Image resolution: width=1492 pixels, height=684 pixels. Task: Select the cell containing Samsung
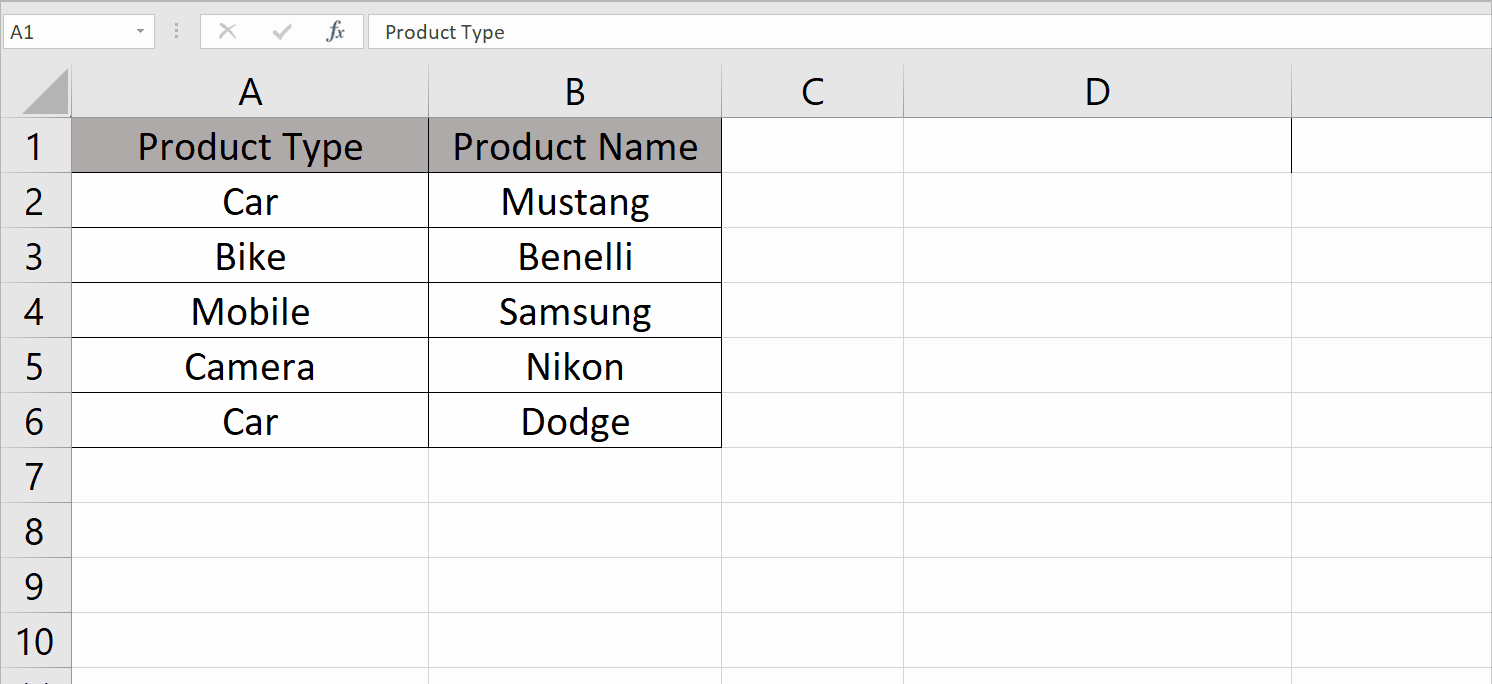(x=574, y=310)
